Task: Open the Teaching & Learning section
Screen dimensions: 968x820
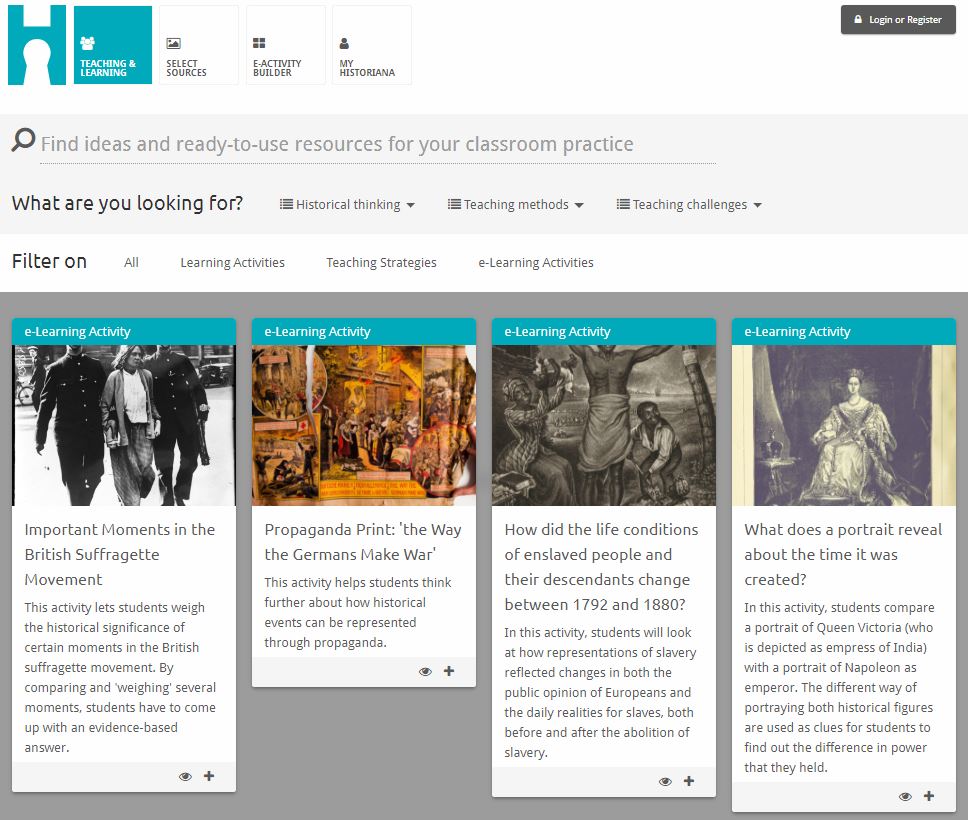Action: (113, 44)
